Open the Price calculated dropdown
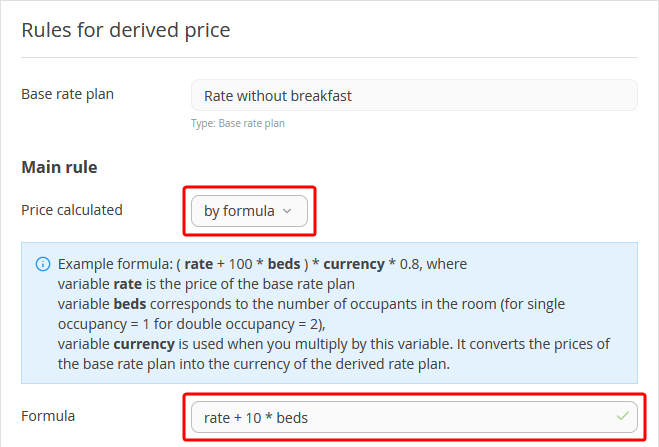Viewport: 659px width, 447px height. click(249, 211)
